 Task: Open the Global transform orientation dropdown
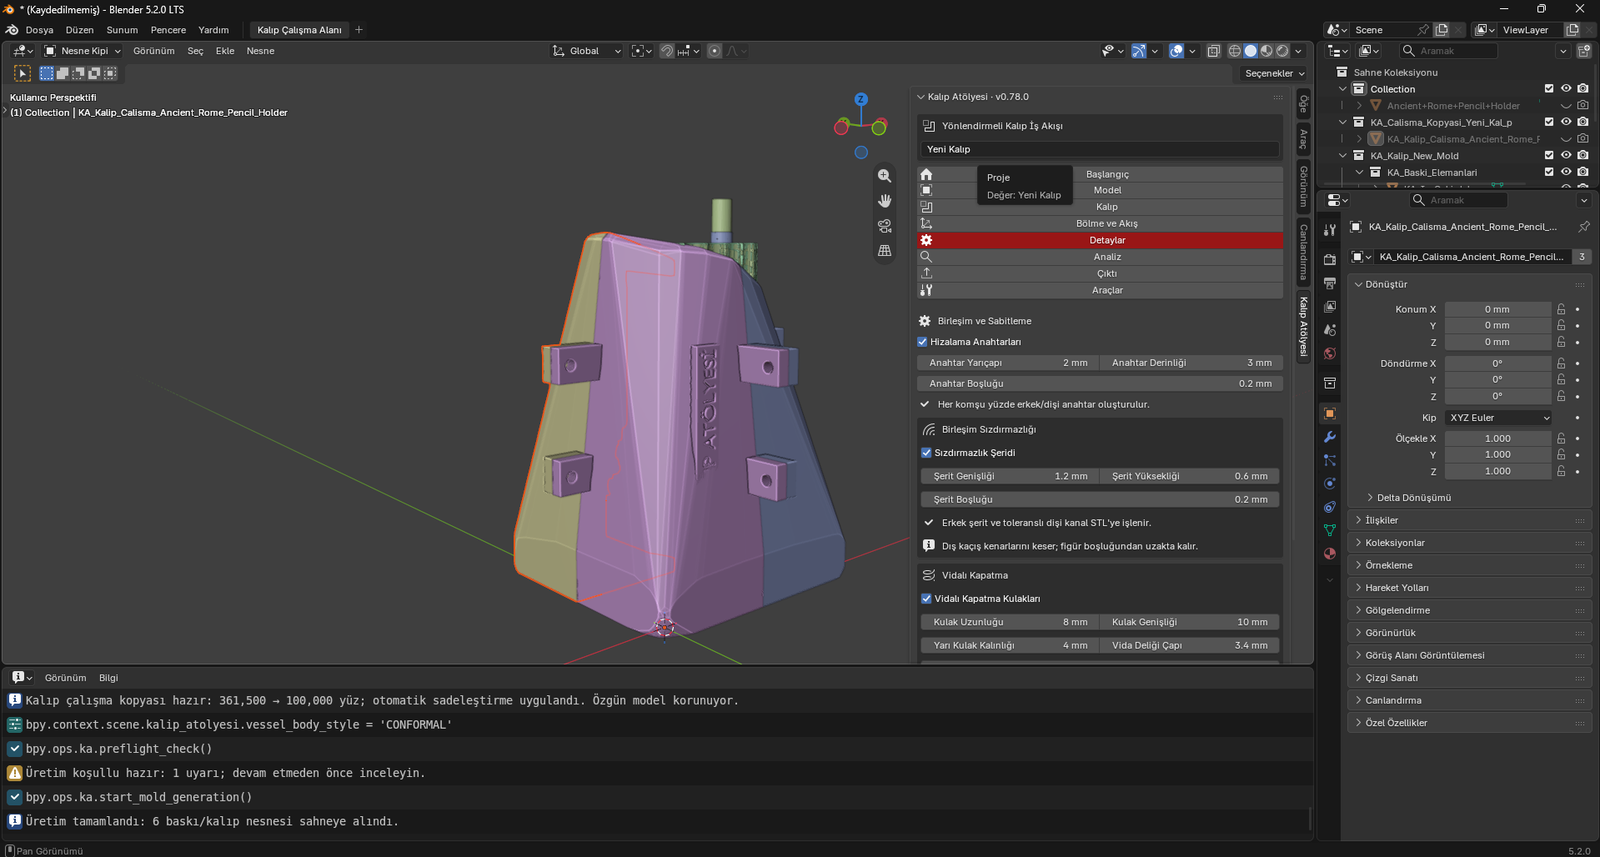tap(586, 51)
